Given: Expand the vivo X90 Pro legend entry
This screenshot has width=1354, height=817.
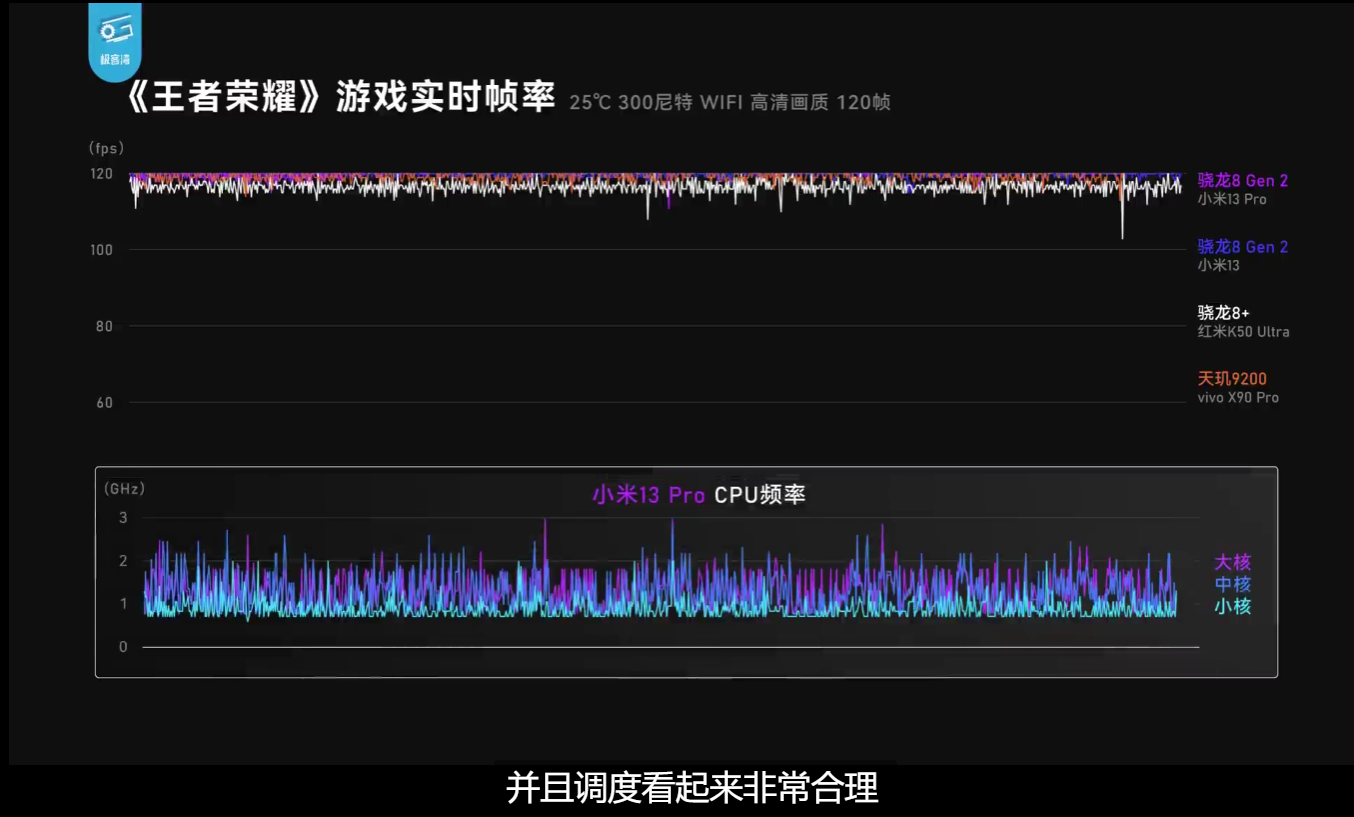Looking at the screenshot, I should pos(1240,397).
